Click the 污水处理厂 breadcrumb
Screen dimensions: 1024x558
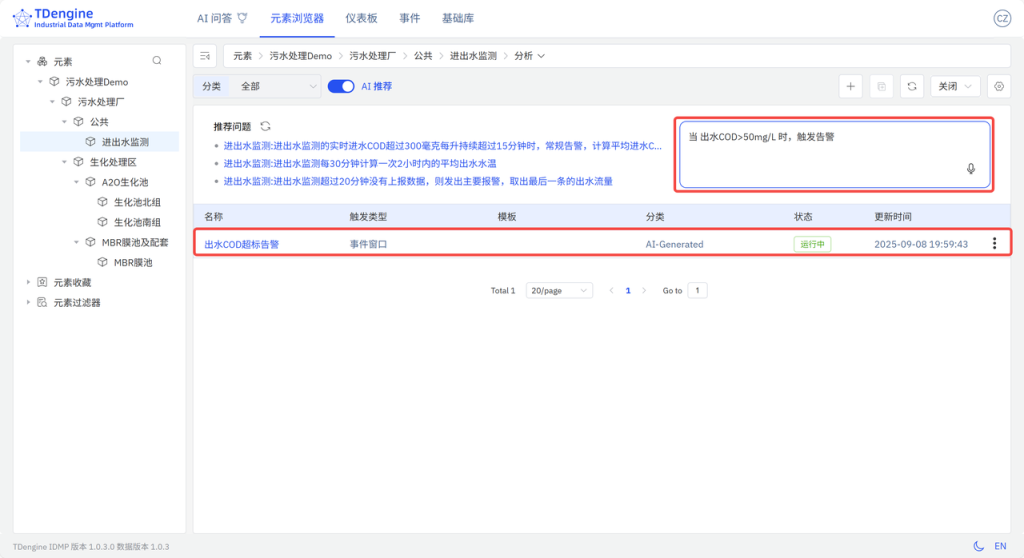click(373, 56)
